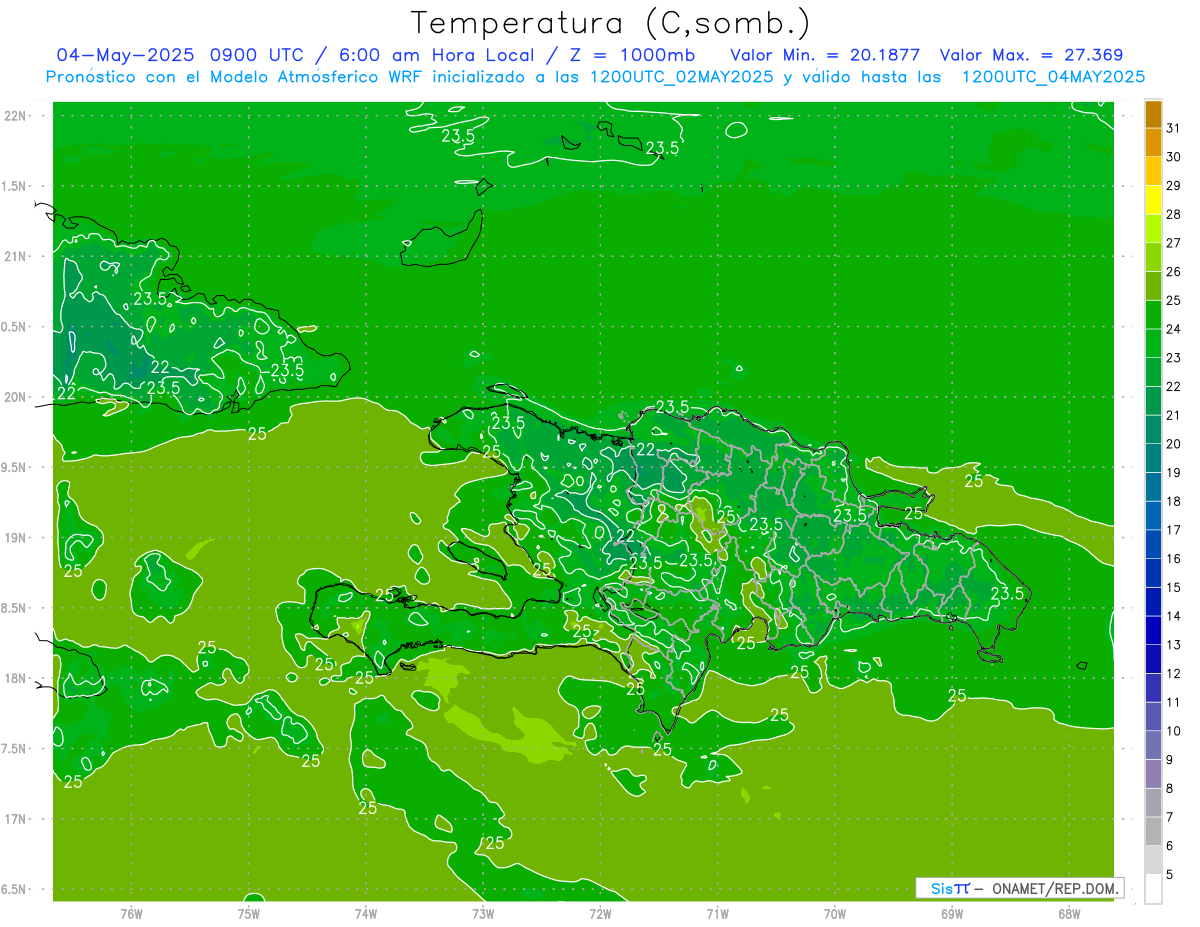Screen dimensions: 1200x927
Task: Select 'Valor Min. = 20.1877' in header
Action: coord(825,55)
